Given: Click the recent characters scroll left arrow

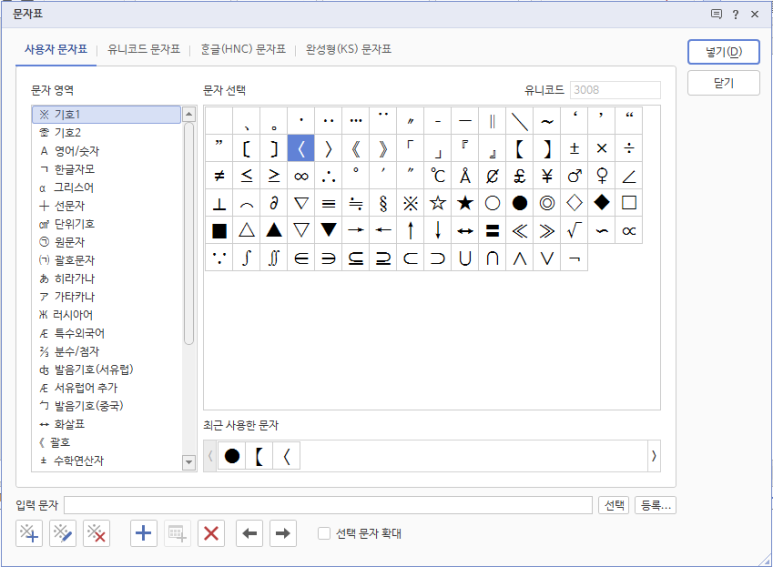Looking at the screenshot, I should pos(210,456).
